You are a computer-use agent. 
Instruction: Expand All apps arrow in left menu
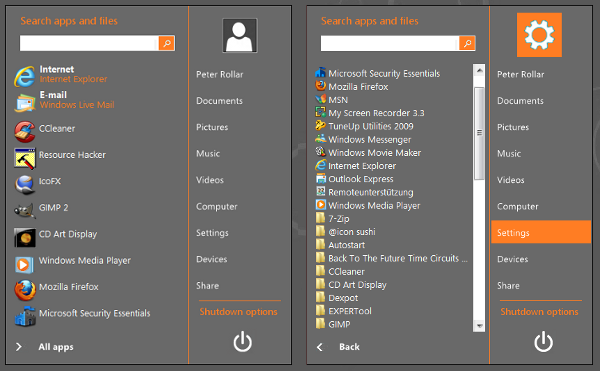click(19, 347)
